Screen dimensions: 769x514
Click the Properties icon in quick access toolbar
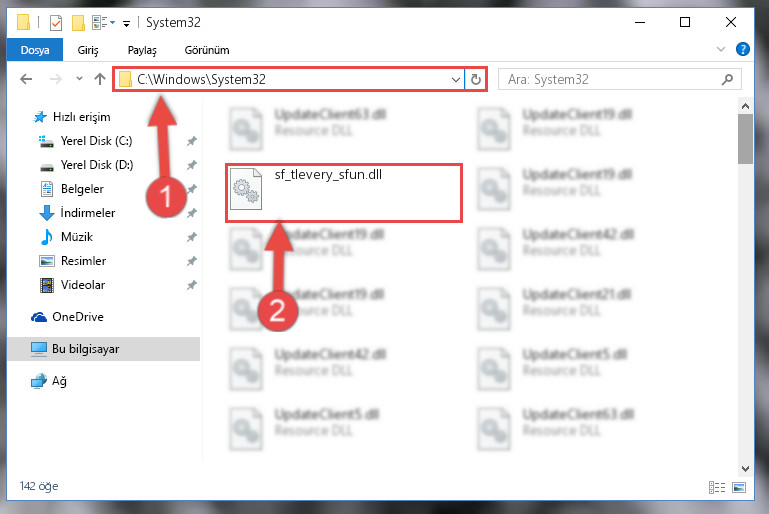(x=56, y=23)
